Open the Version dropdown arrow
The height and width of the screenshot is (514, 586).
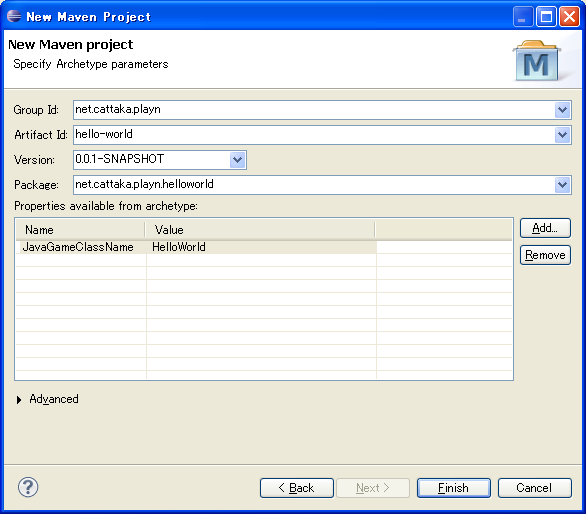237,160
